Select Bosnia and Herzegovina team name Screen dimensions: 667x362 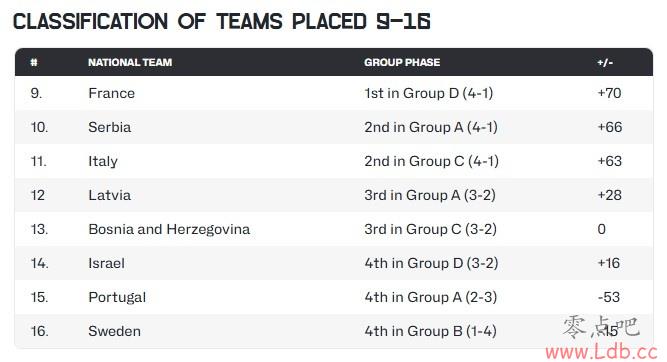pyautogui.click(x=169, y=229)
